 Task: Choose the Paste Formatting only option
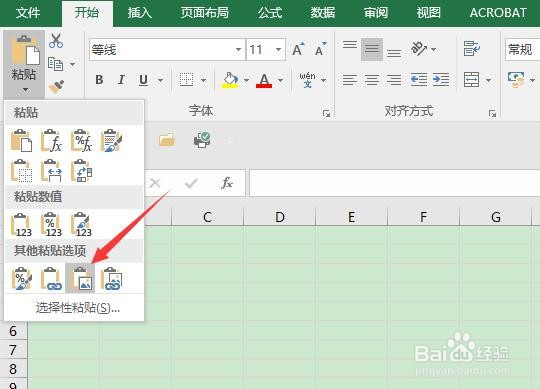click(x=21, y=278)
